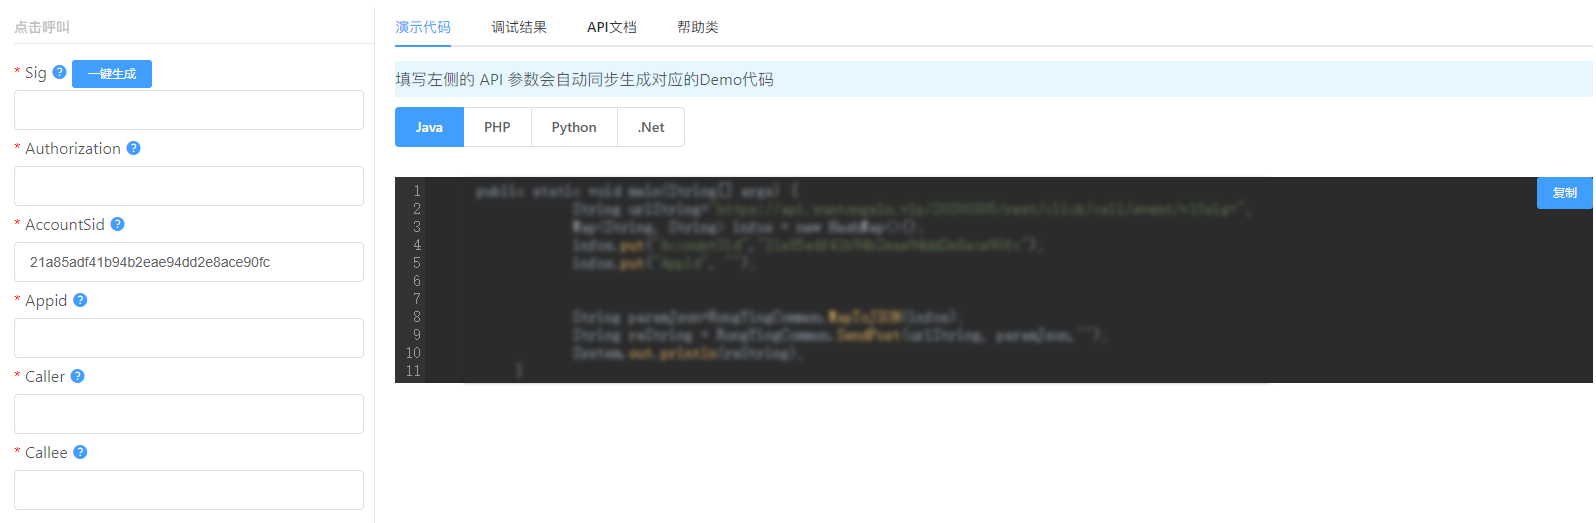Choose Python as the demo language
This screenshot has width=1596, height=523.
point(574,127)
